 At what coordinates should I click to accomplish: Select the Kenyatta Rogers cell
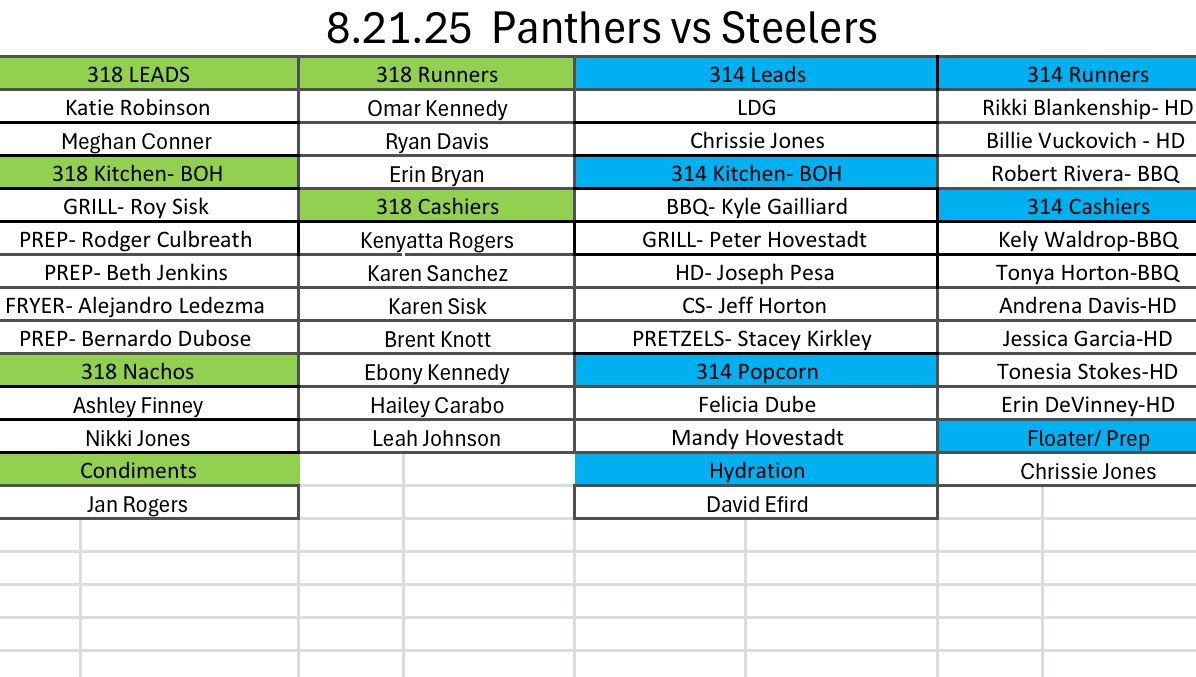(436, 240)
